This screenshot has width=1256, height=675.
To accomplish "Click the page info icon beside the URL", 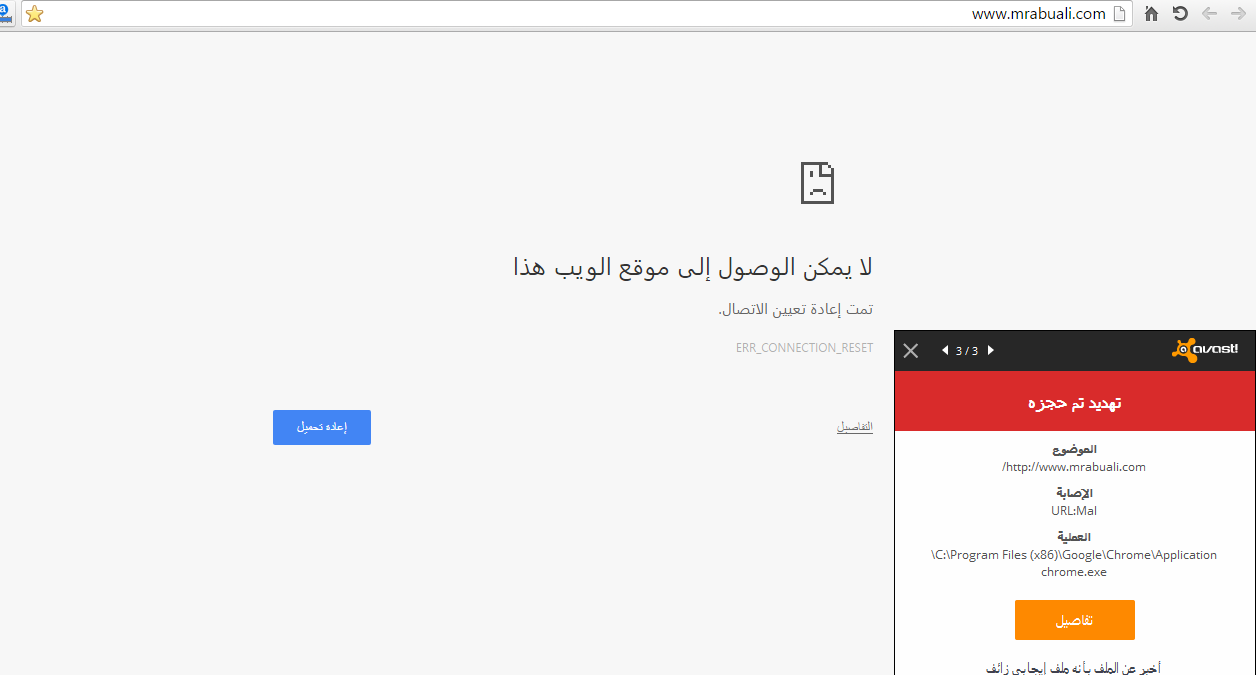I will pos(1120,14).
